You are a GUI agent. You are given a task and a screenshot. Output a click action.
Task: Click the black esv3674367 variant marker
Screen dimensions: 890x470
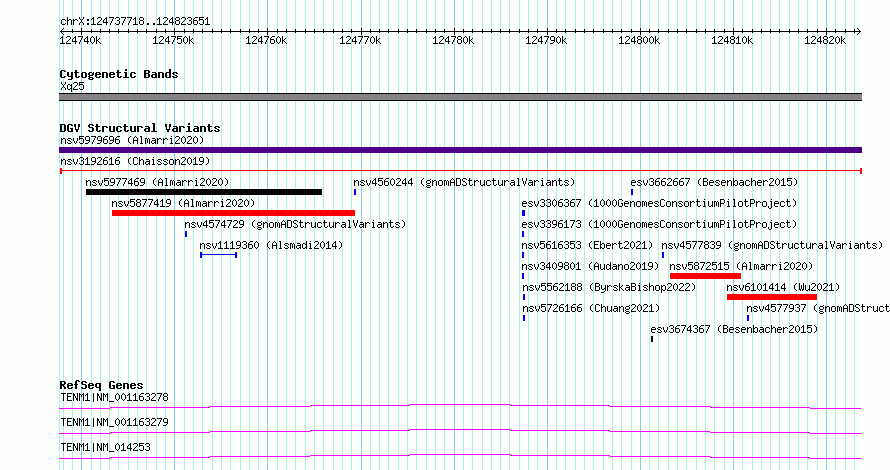[x=652, y=339]
